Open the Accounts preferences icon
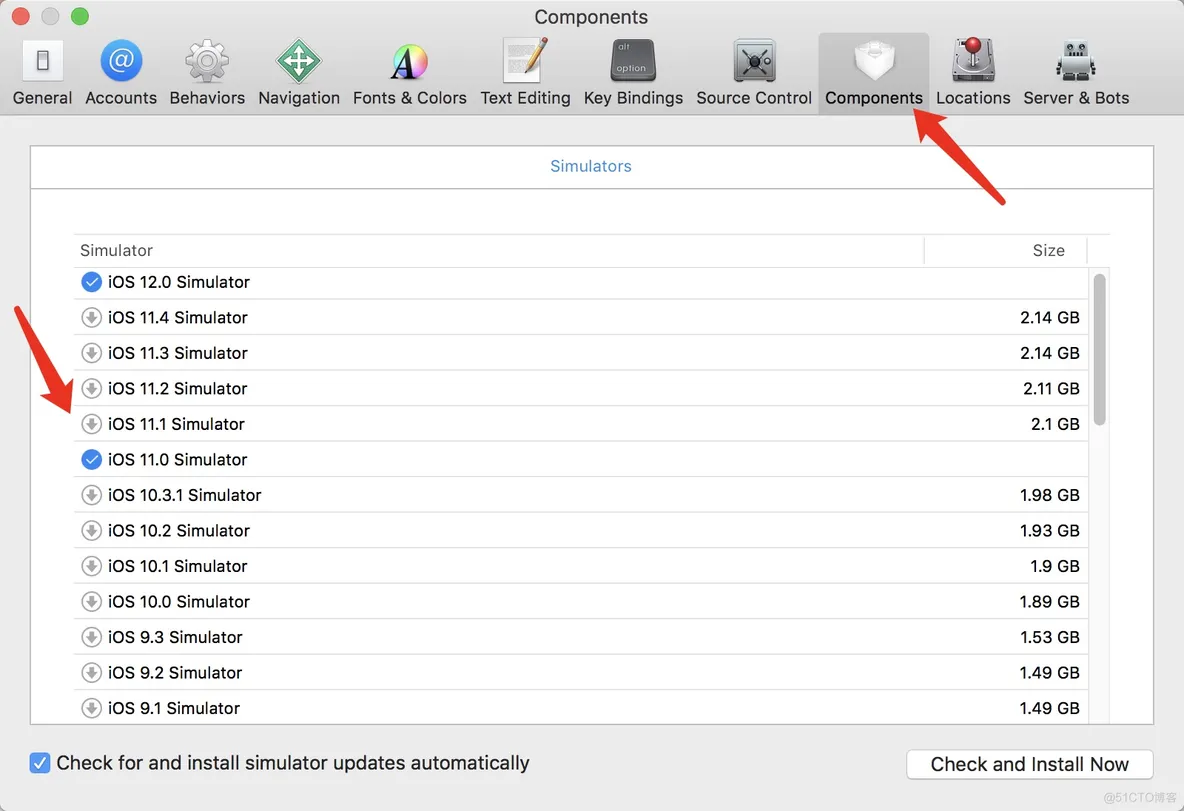This screenshot has width=1184, height=811. (x=121, y=60)
